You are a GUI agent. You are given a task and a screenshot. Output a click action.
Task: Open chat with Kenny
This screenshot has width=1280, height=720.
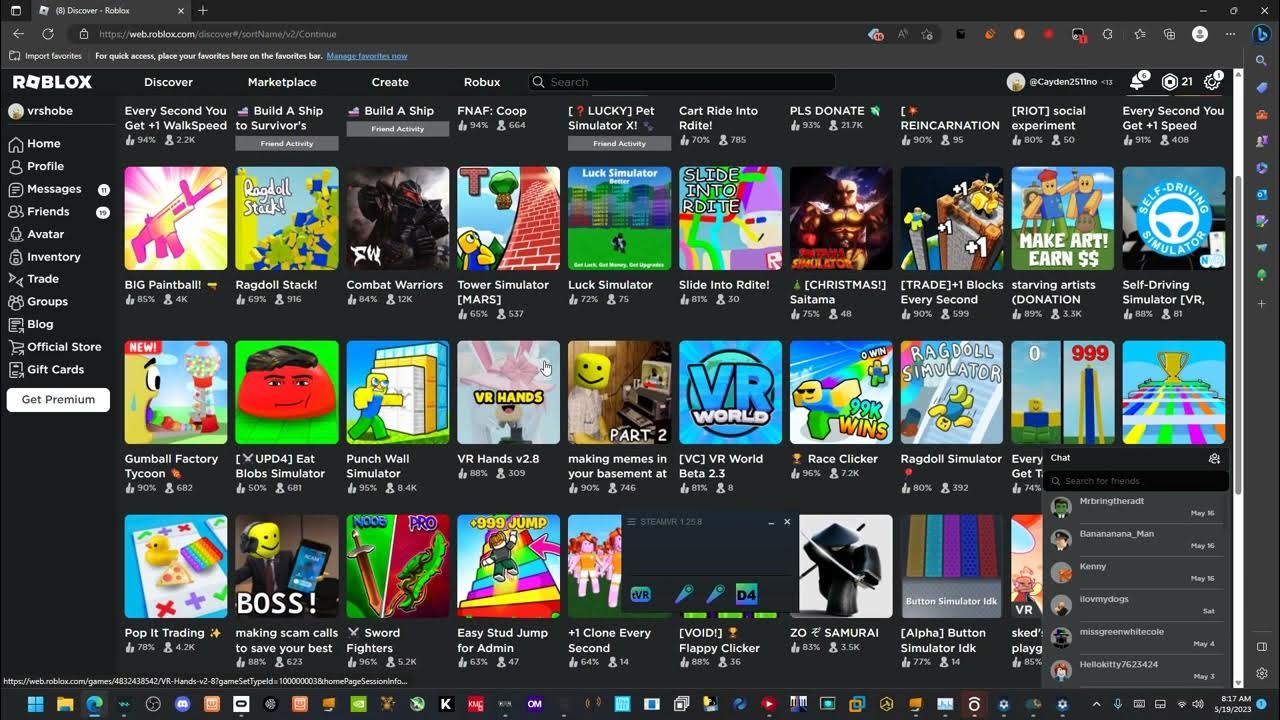click(1136, 572)
